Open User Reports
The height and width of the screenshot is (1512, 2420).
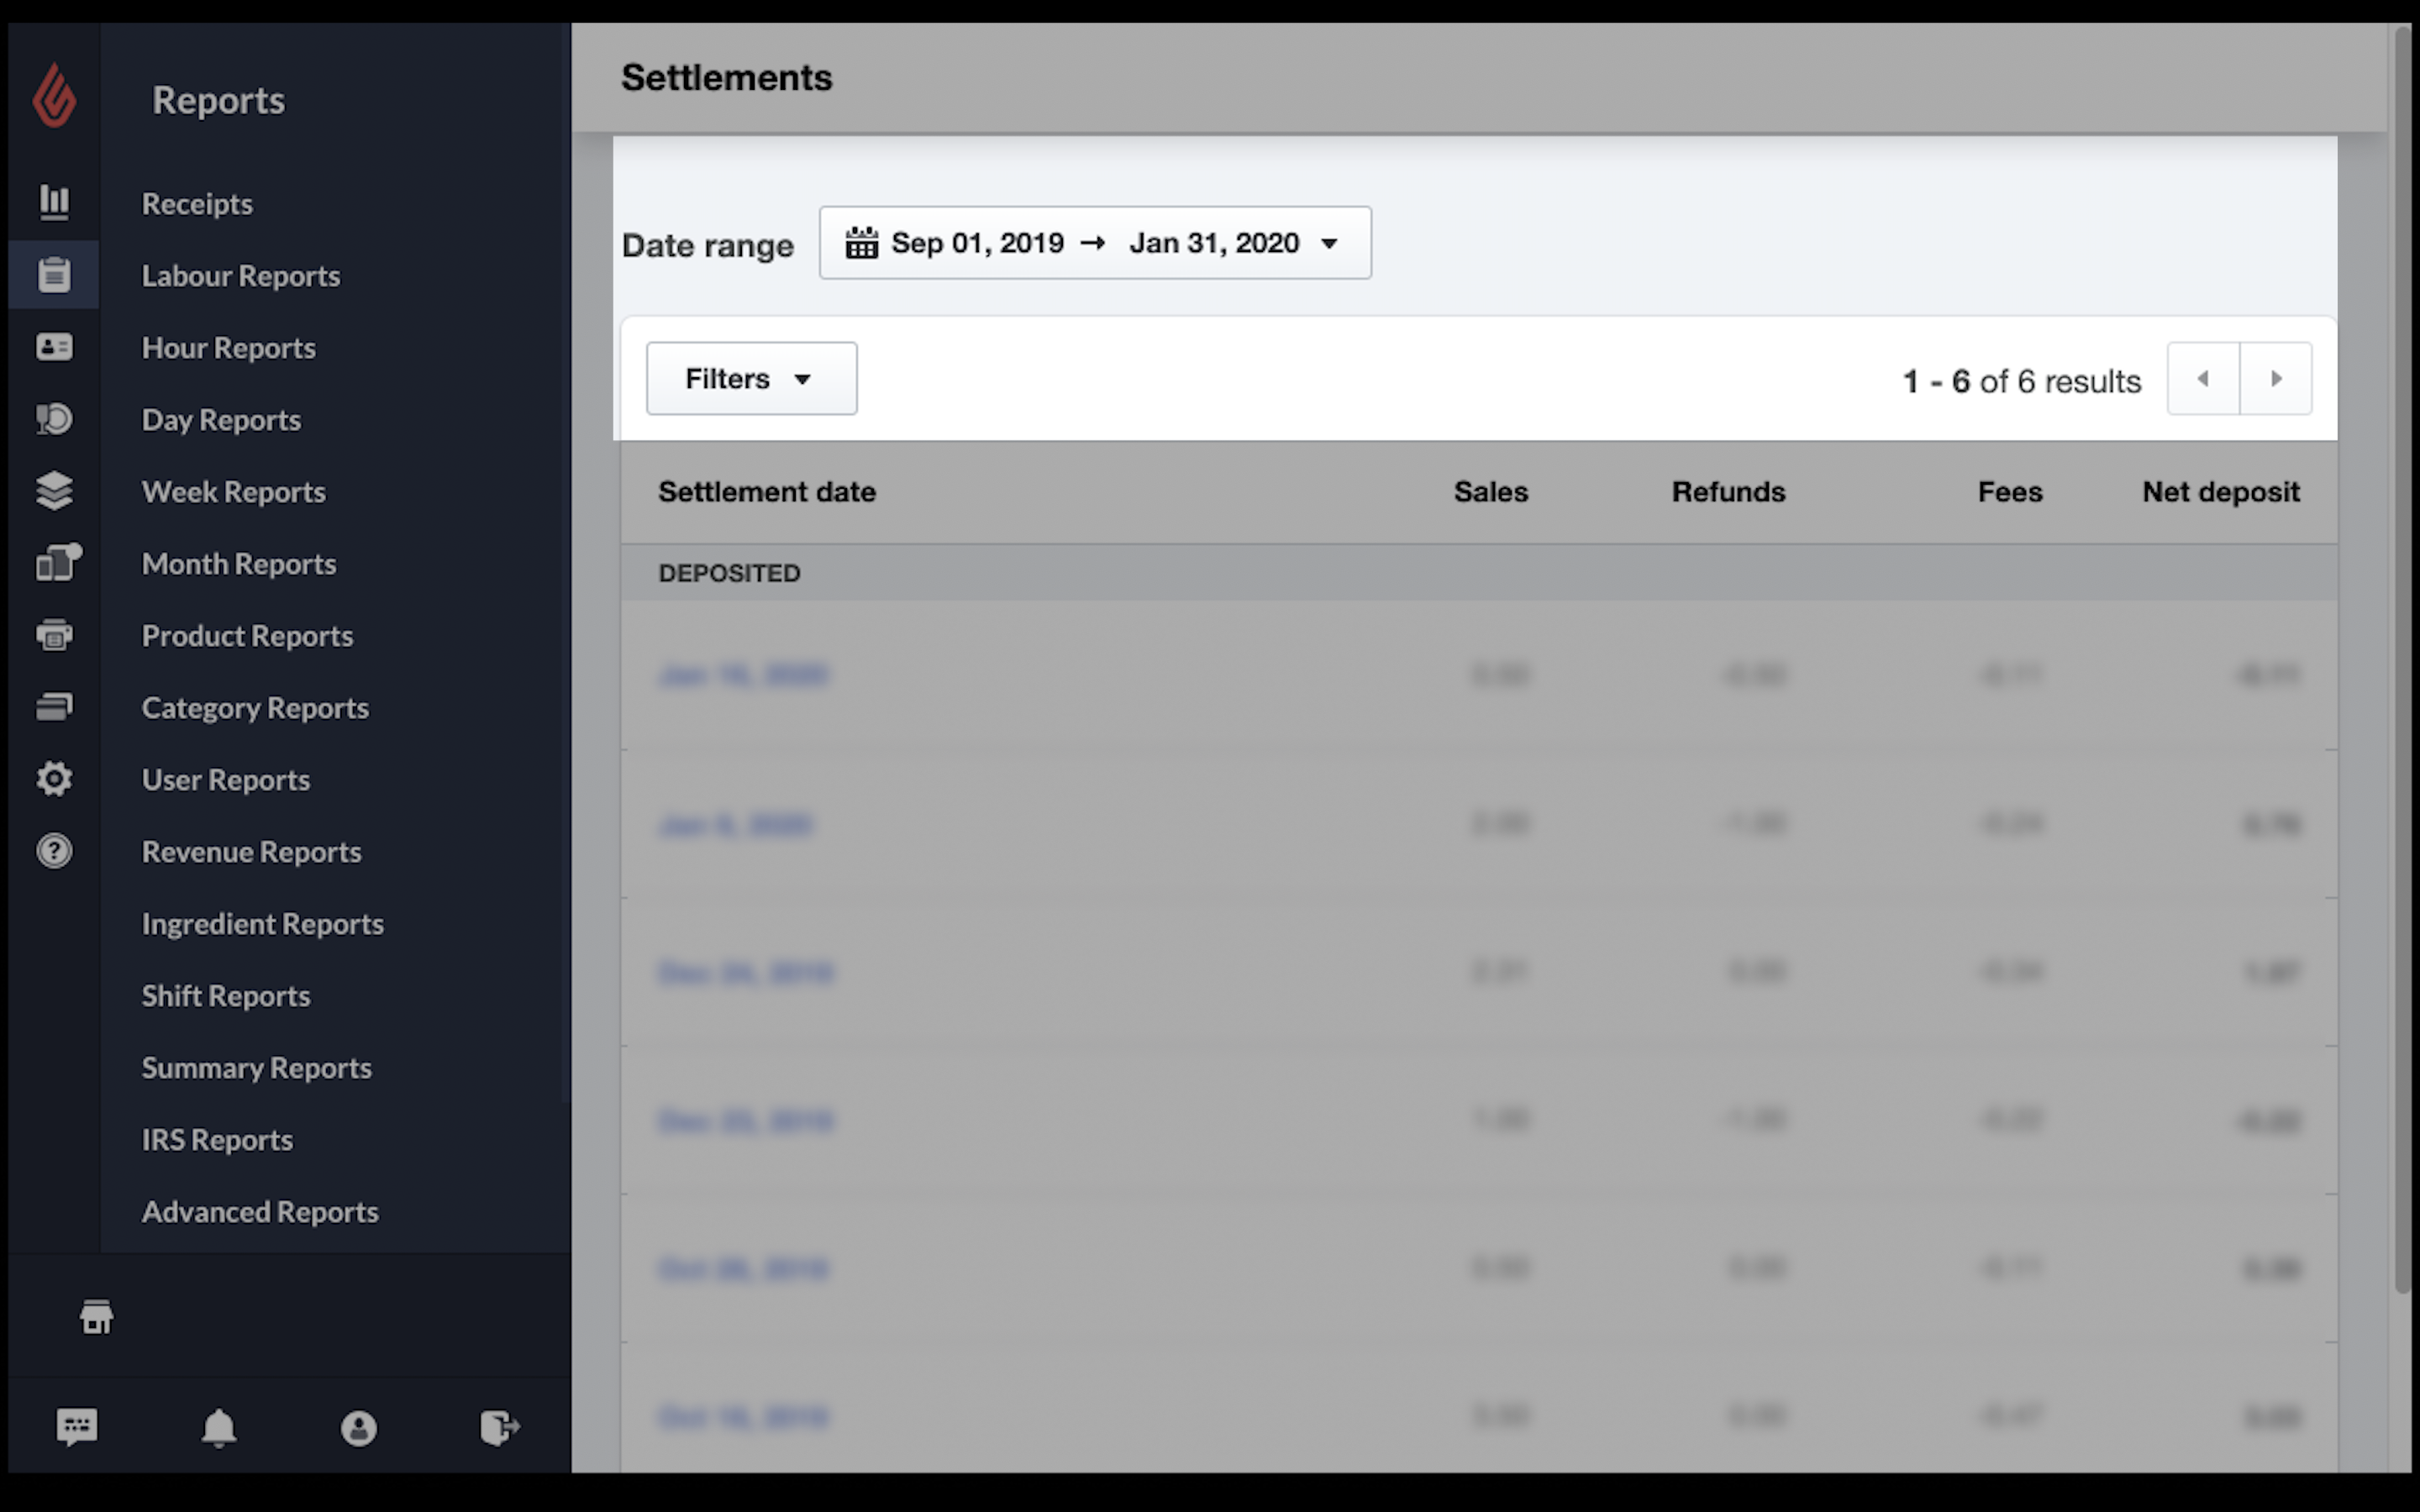point(225,779)
